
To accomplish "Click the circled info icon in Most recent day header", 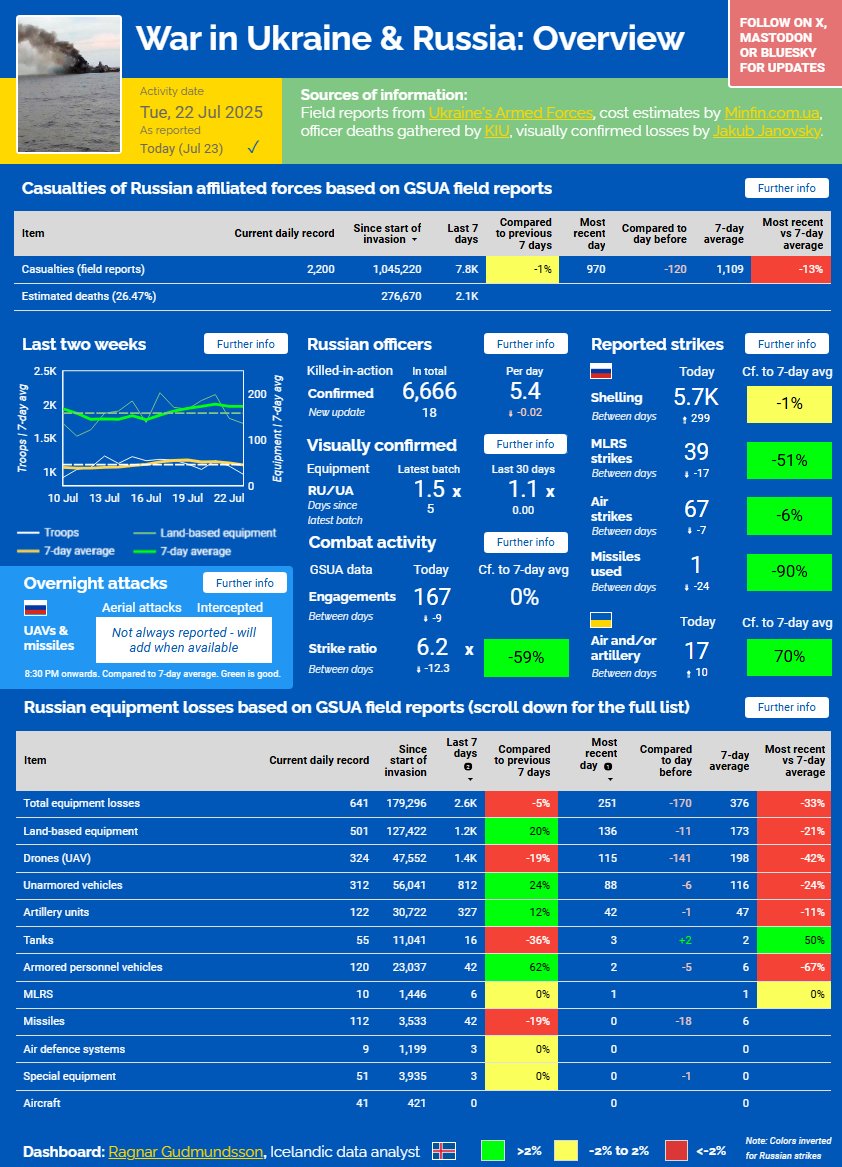I will coord(607,767).
